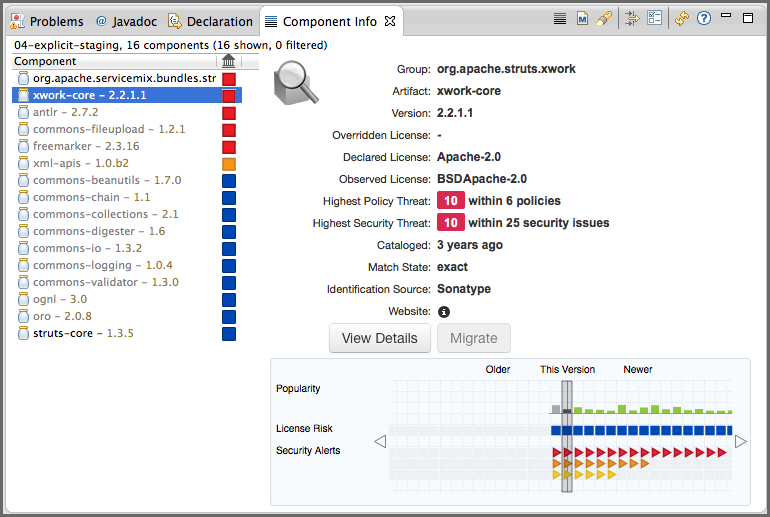Open help via the question mark icon
Screen dimensions: 770x517
704,19
